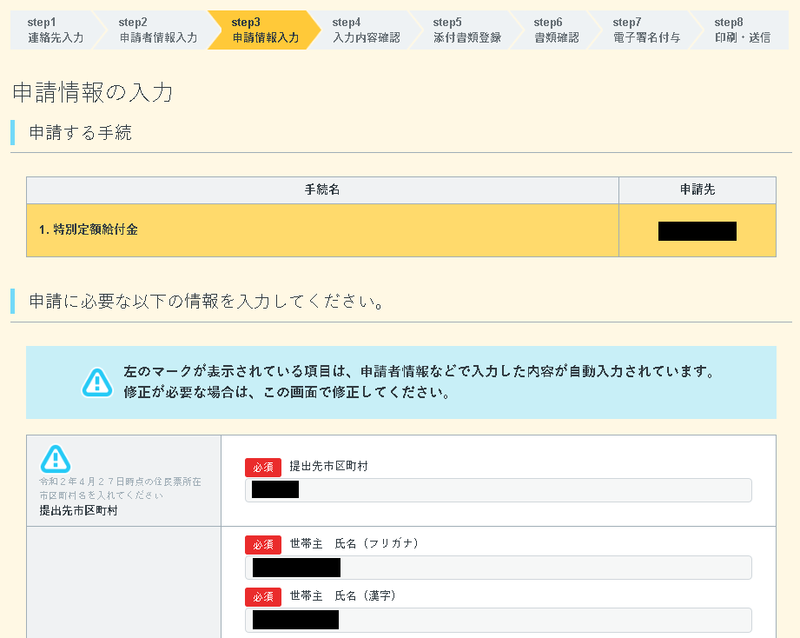Click field label 世帯主 氏名(フリガナ)
Image resolution: width=800 pixels, height=638 pixels.
[355, 544]
